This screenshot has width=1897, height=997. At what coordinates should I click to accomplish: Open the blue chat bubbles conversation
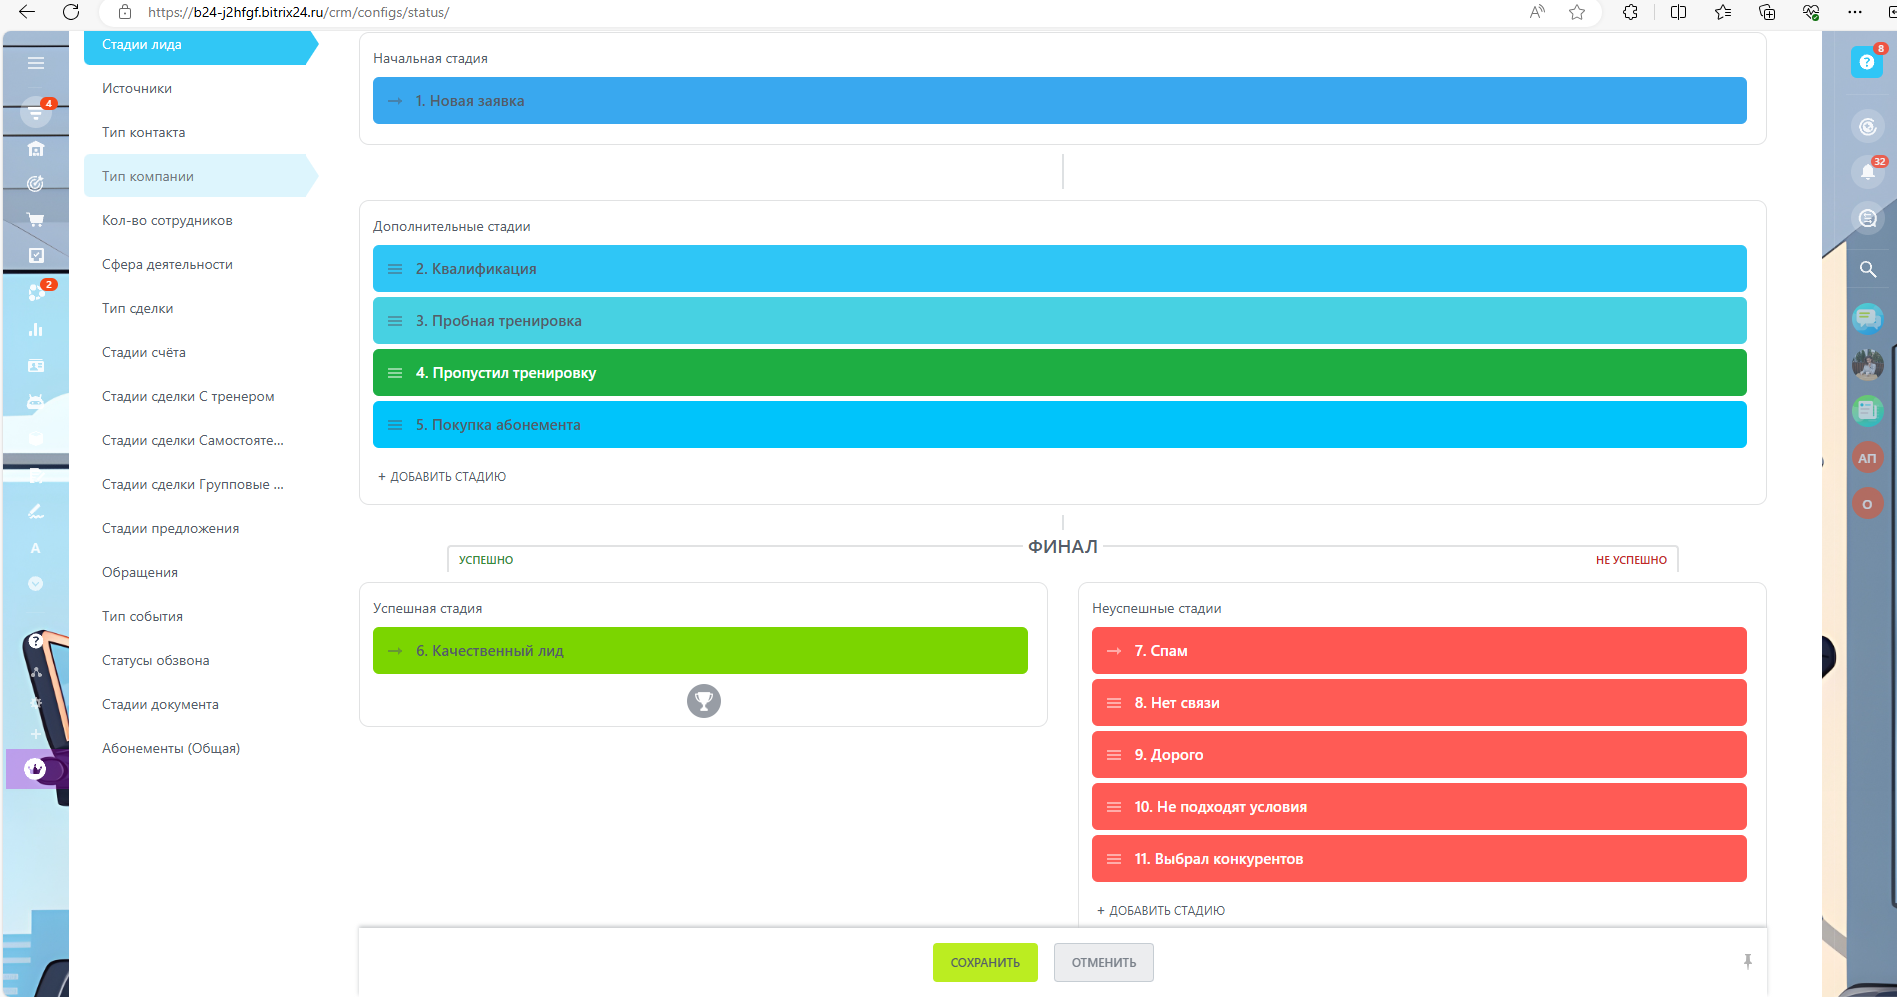coord(1867,319)
